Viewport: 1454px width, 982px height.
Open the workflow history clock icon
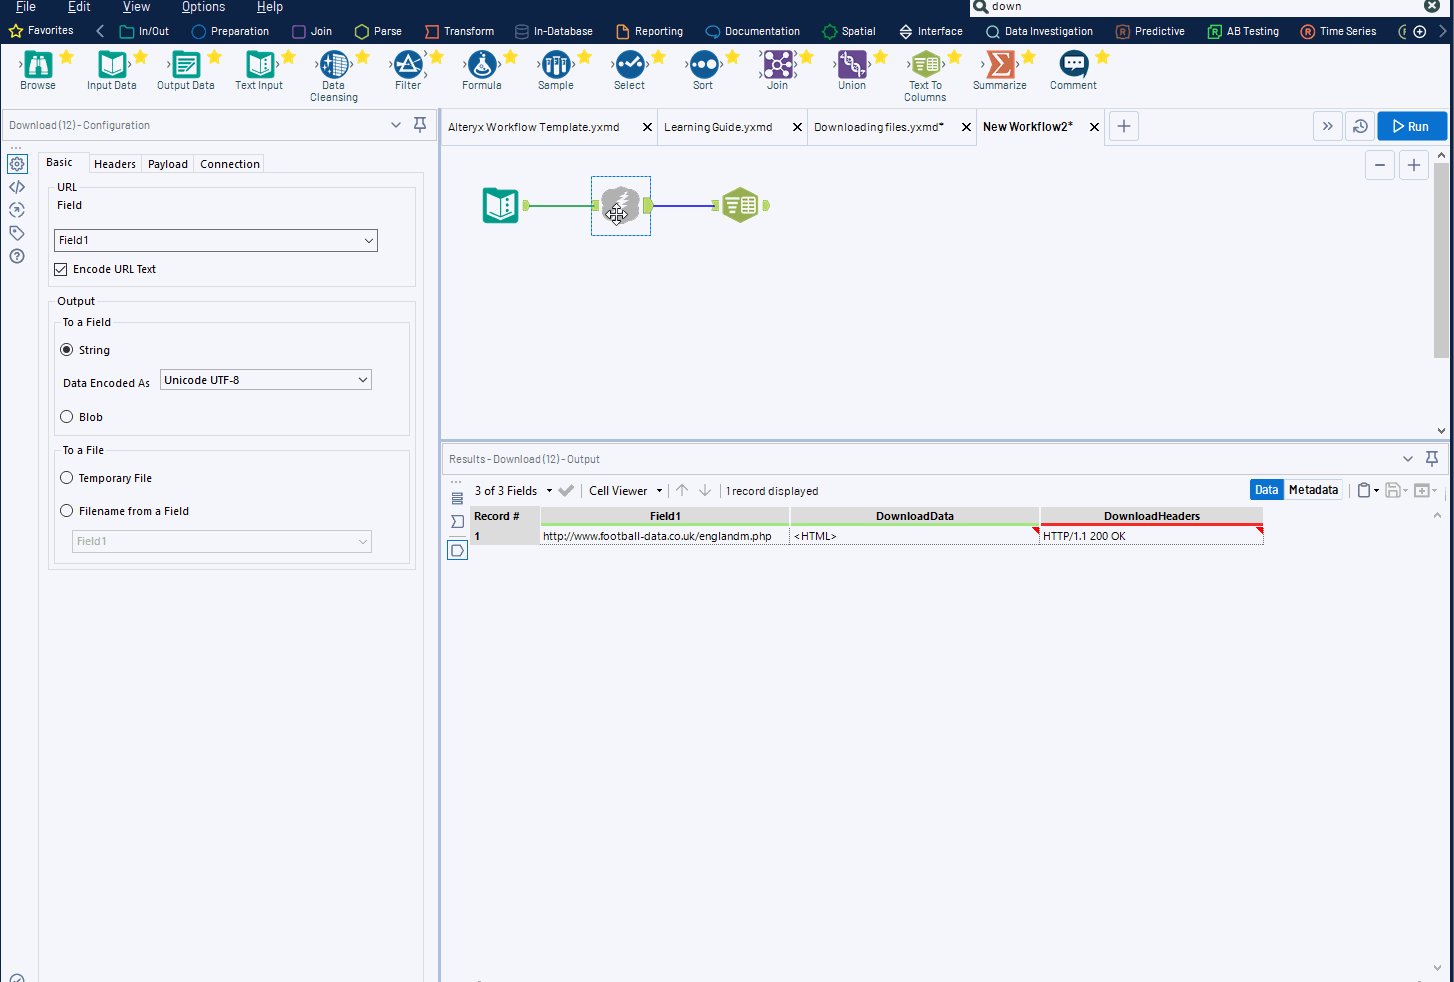(x=1360, y=127)
